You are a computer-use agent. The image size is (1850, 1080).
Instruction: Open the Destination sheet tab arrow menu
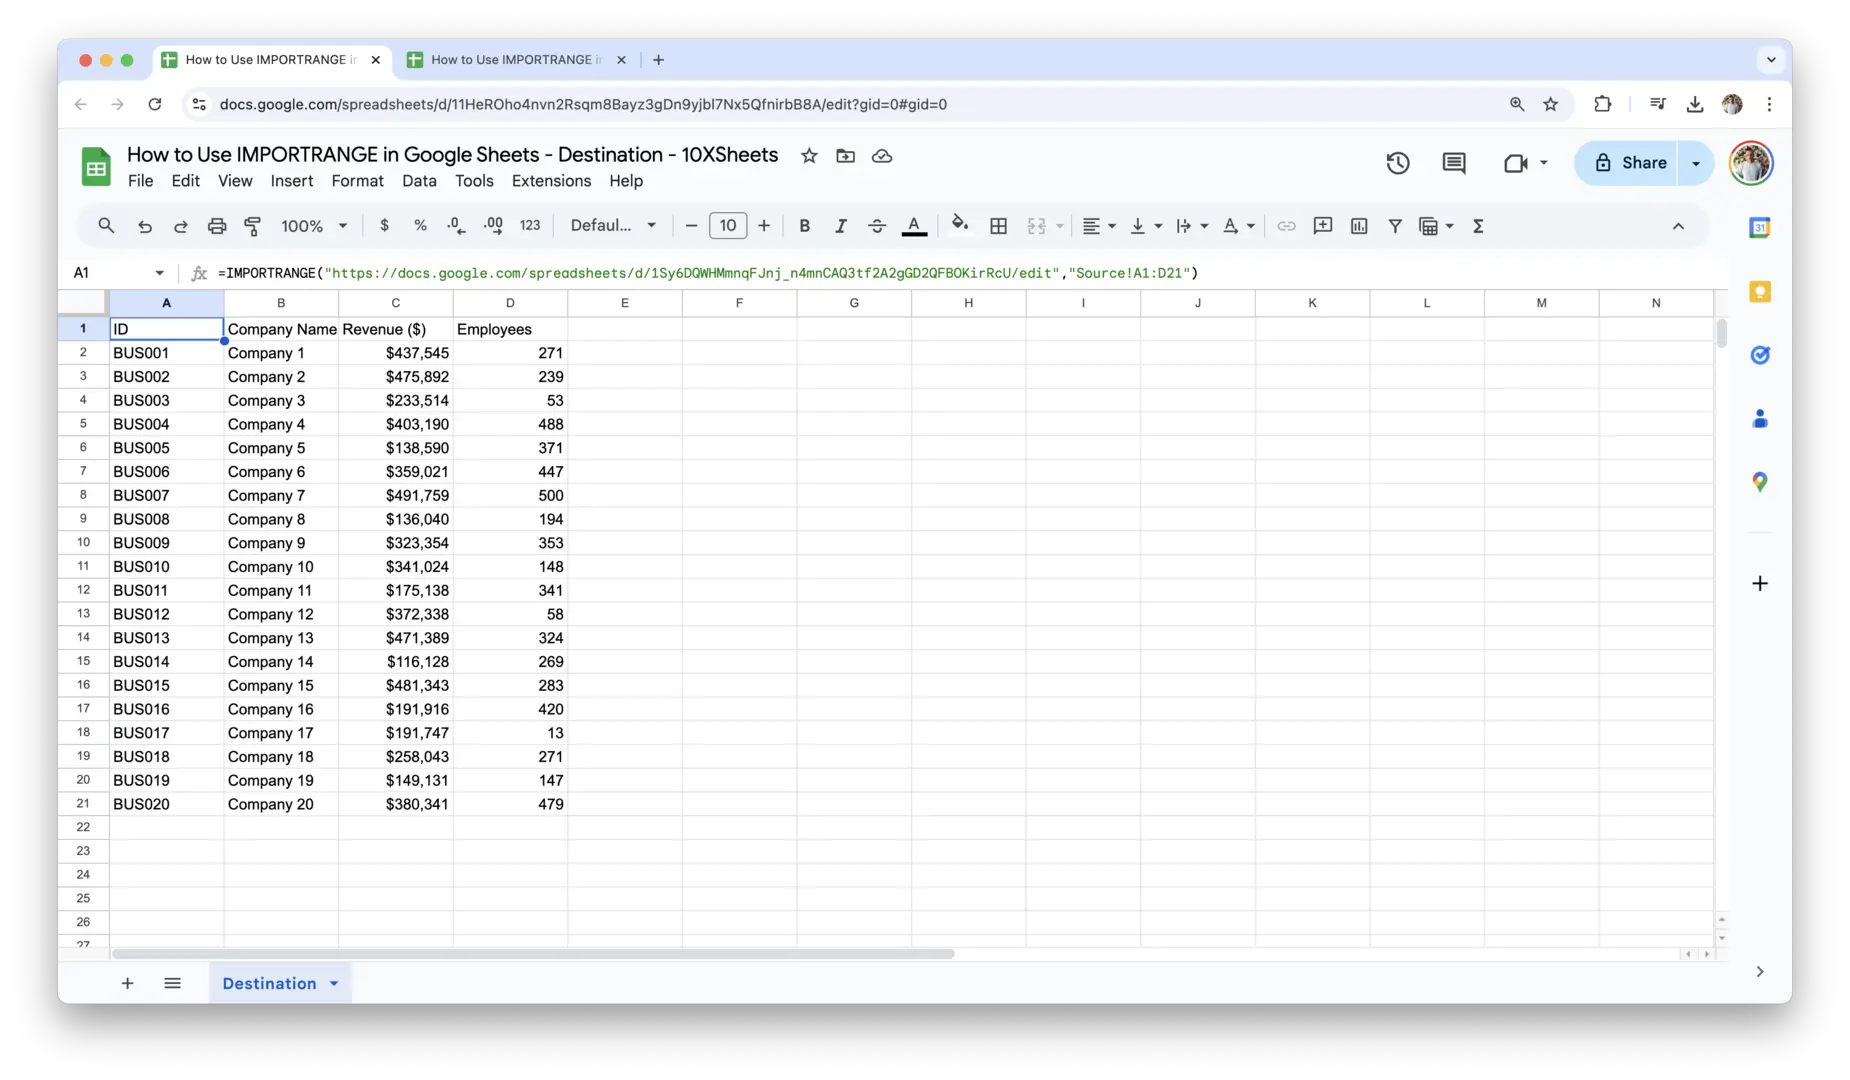point(334,984)
